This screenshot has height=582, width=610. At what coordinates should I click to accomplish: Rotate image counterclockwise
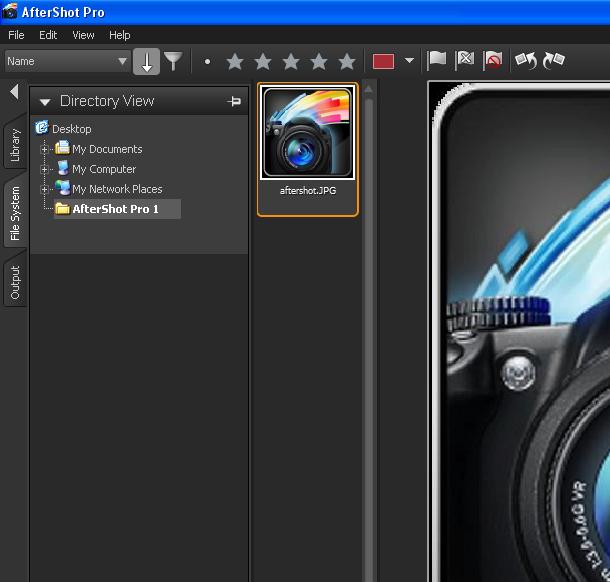(526, 61)
